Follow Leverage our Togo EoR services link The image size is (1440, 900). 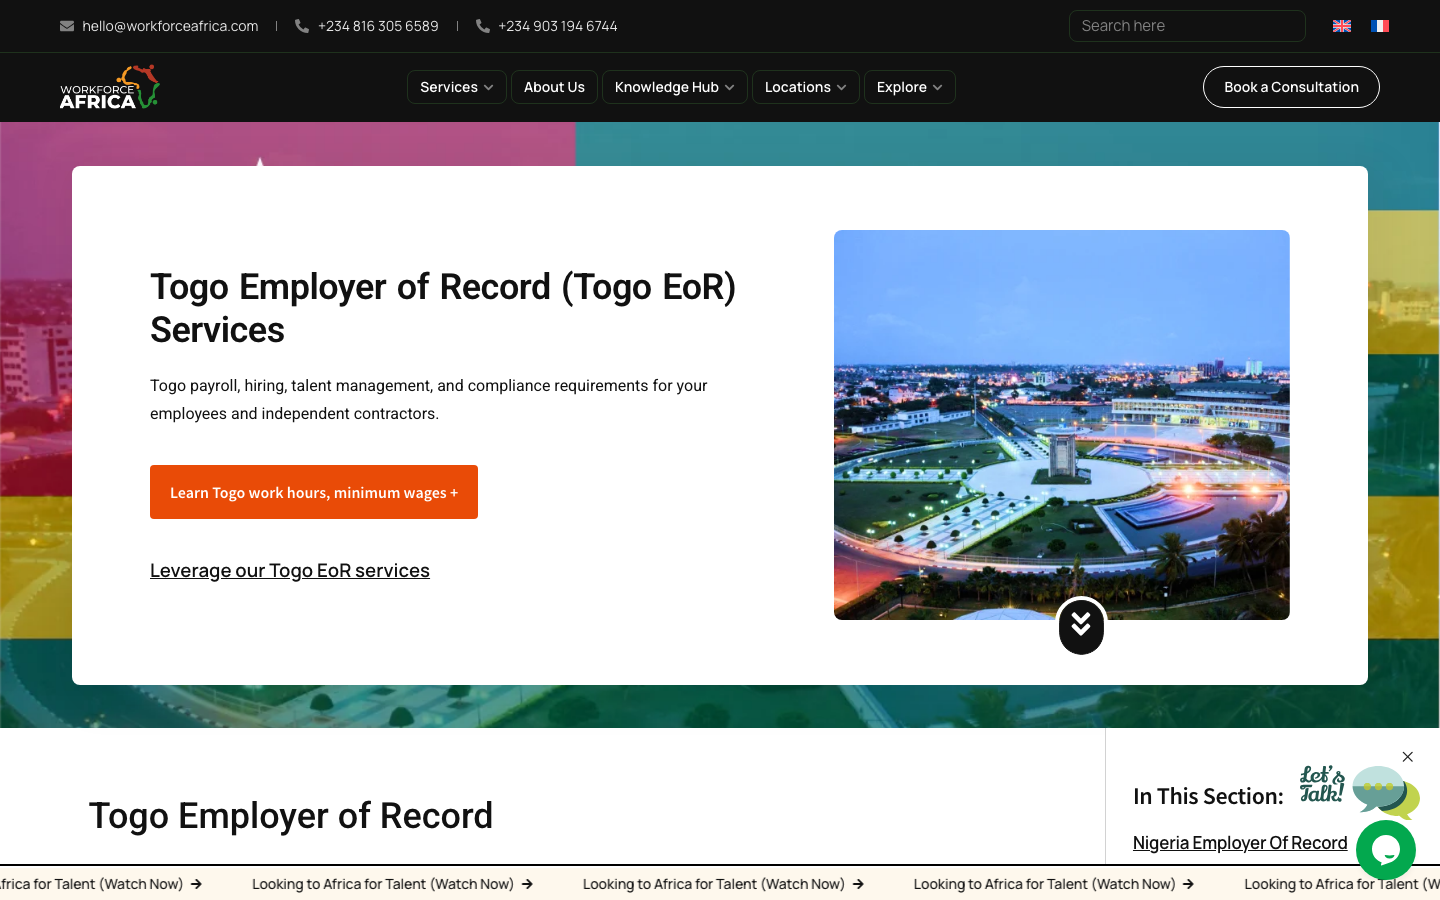[x=290, y=570]
